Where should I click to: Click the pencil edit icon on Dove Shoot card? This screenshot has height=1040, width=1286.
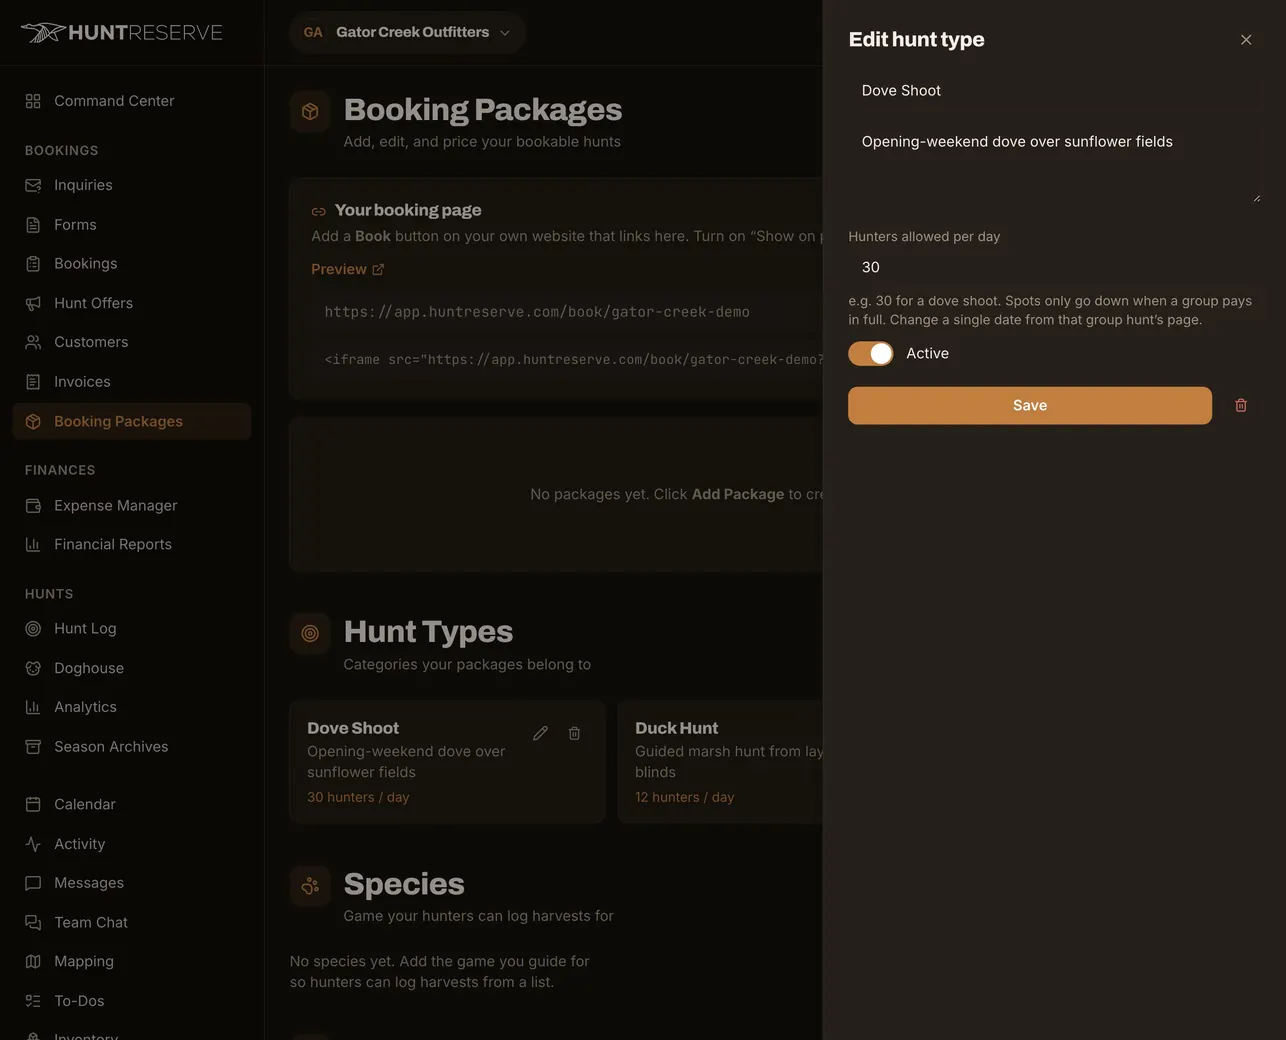pyautogui.click(x=540, y=733)
